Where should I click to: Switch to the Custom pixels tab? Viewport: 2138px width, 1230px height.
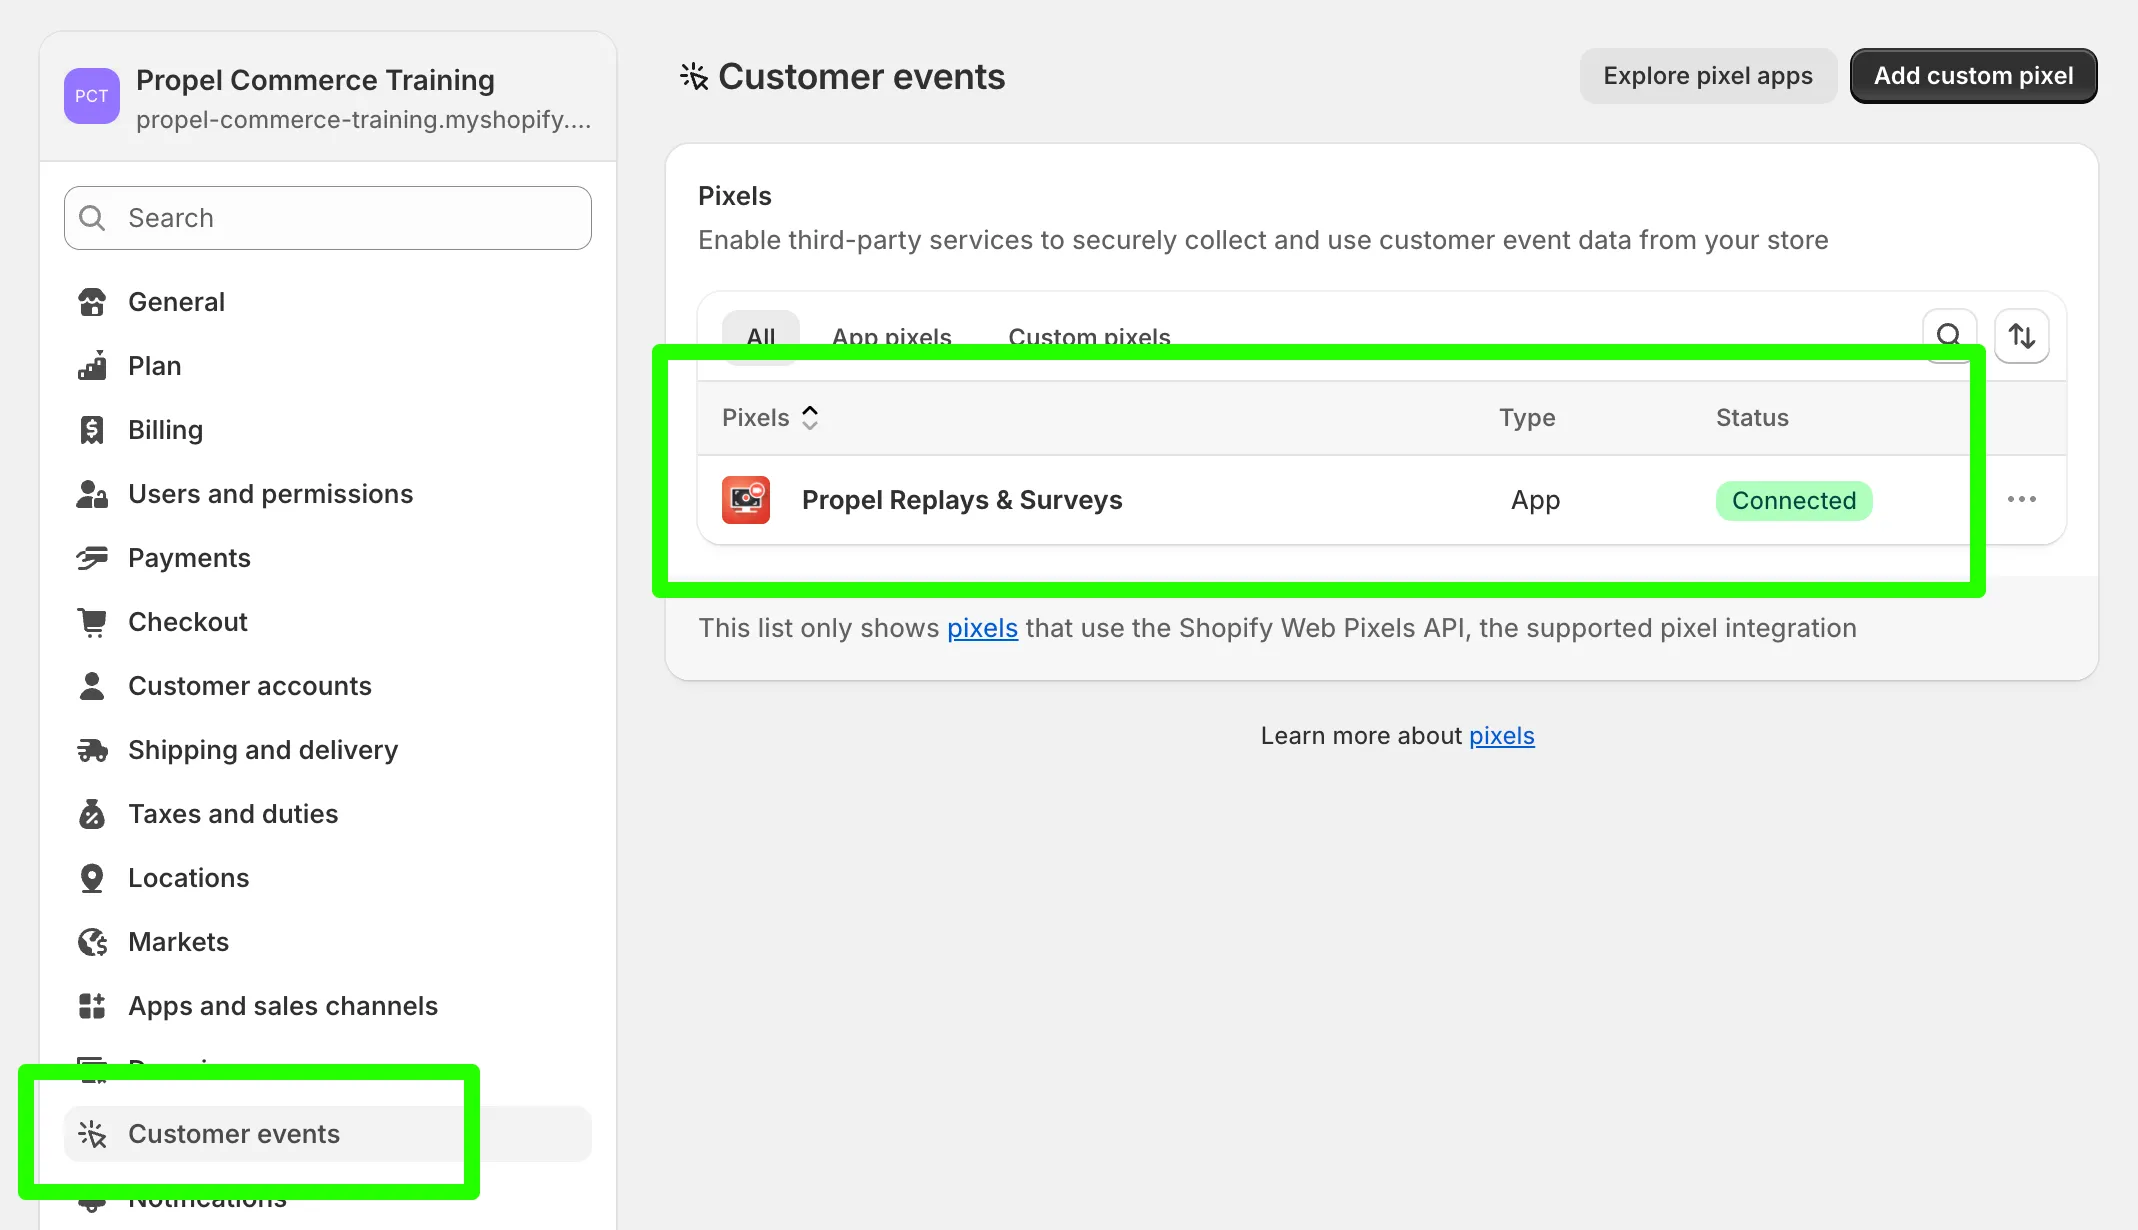(1089, 337)
